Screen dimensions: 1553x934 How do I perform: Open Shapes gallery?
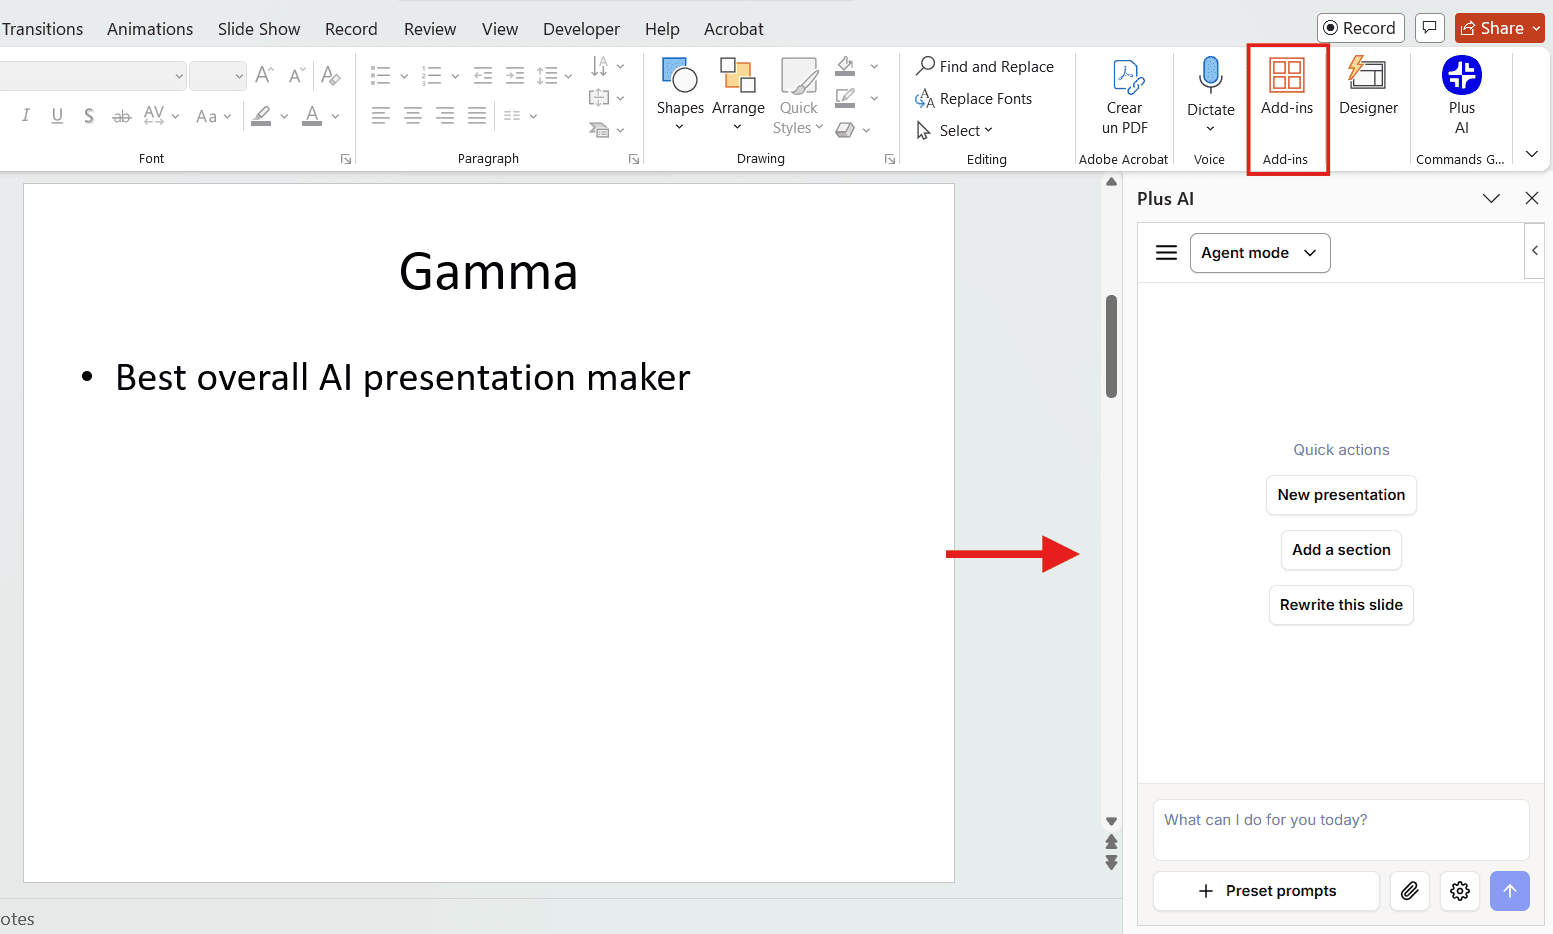coord(680,95)
